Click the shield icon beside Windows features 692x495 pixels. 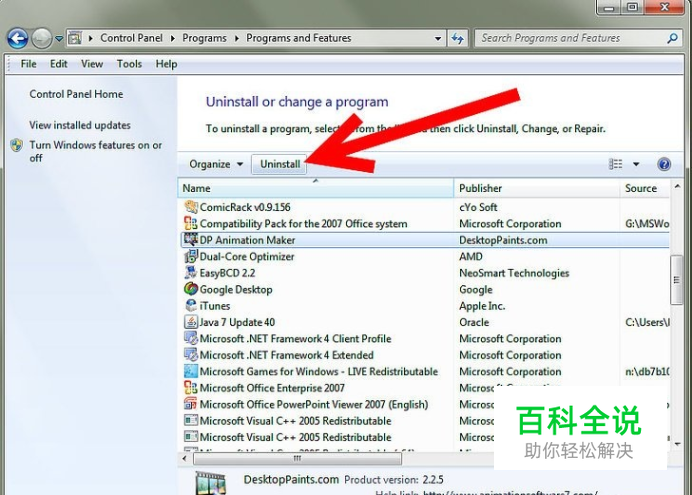tap(17, 145)
